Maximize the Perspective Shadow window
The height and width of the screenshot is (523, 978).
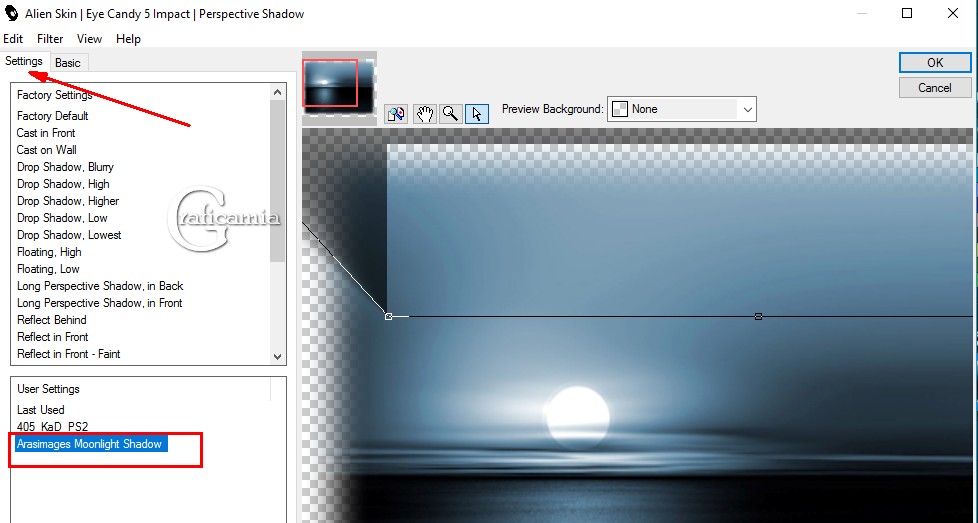(x=907, y=13)
